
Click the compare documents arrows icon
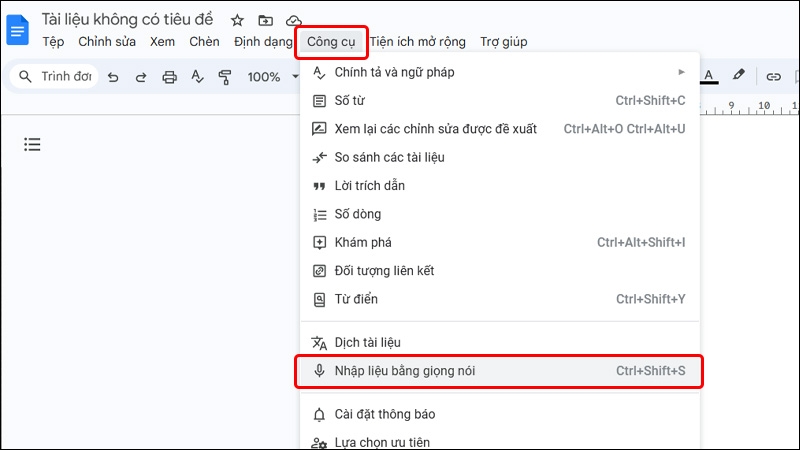point(319,158)
